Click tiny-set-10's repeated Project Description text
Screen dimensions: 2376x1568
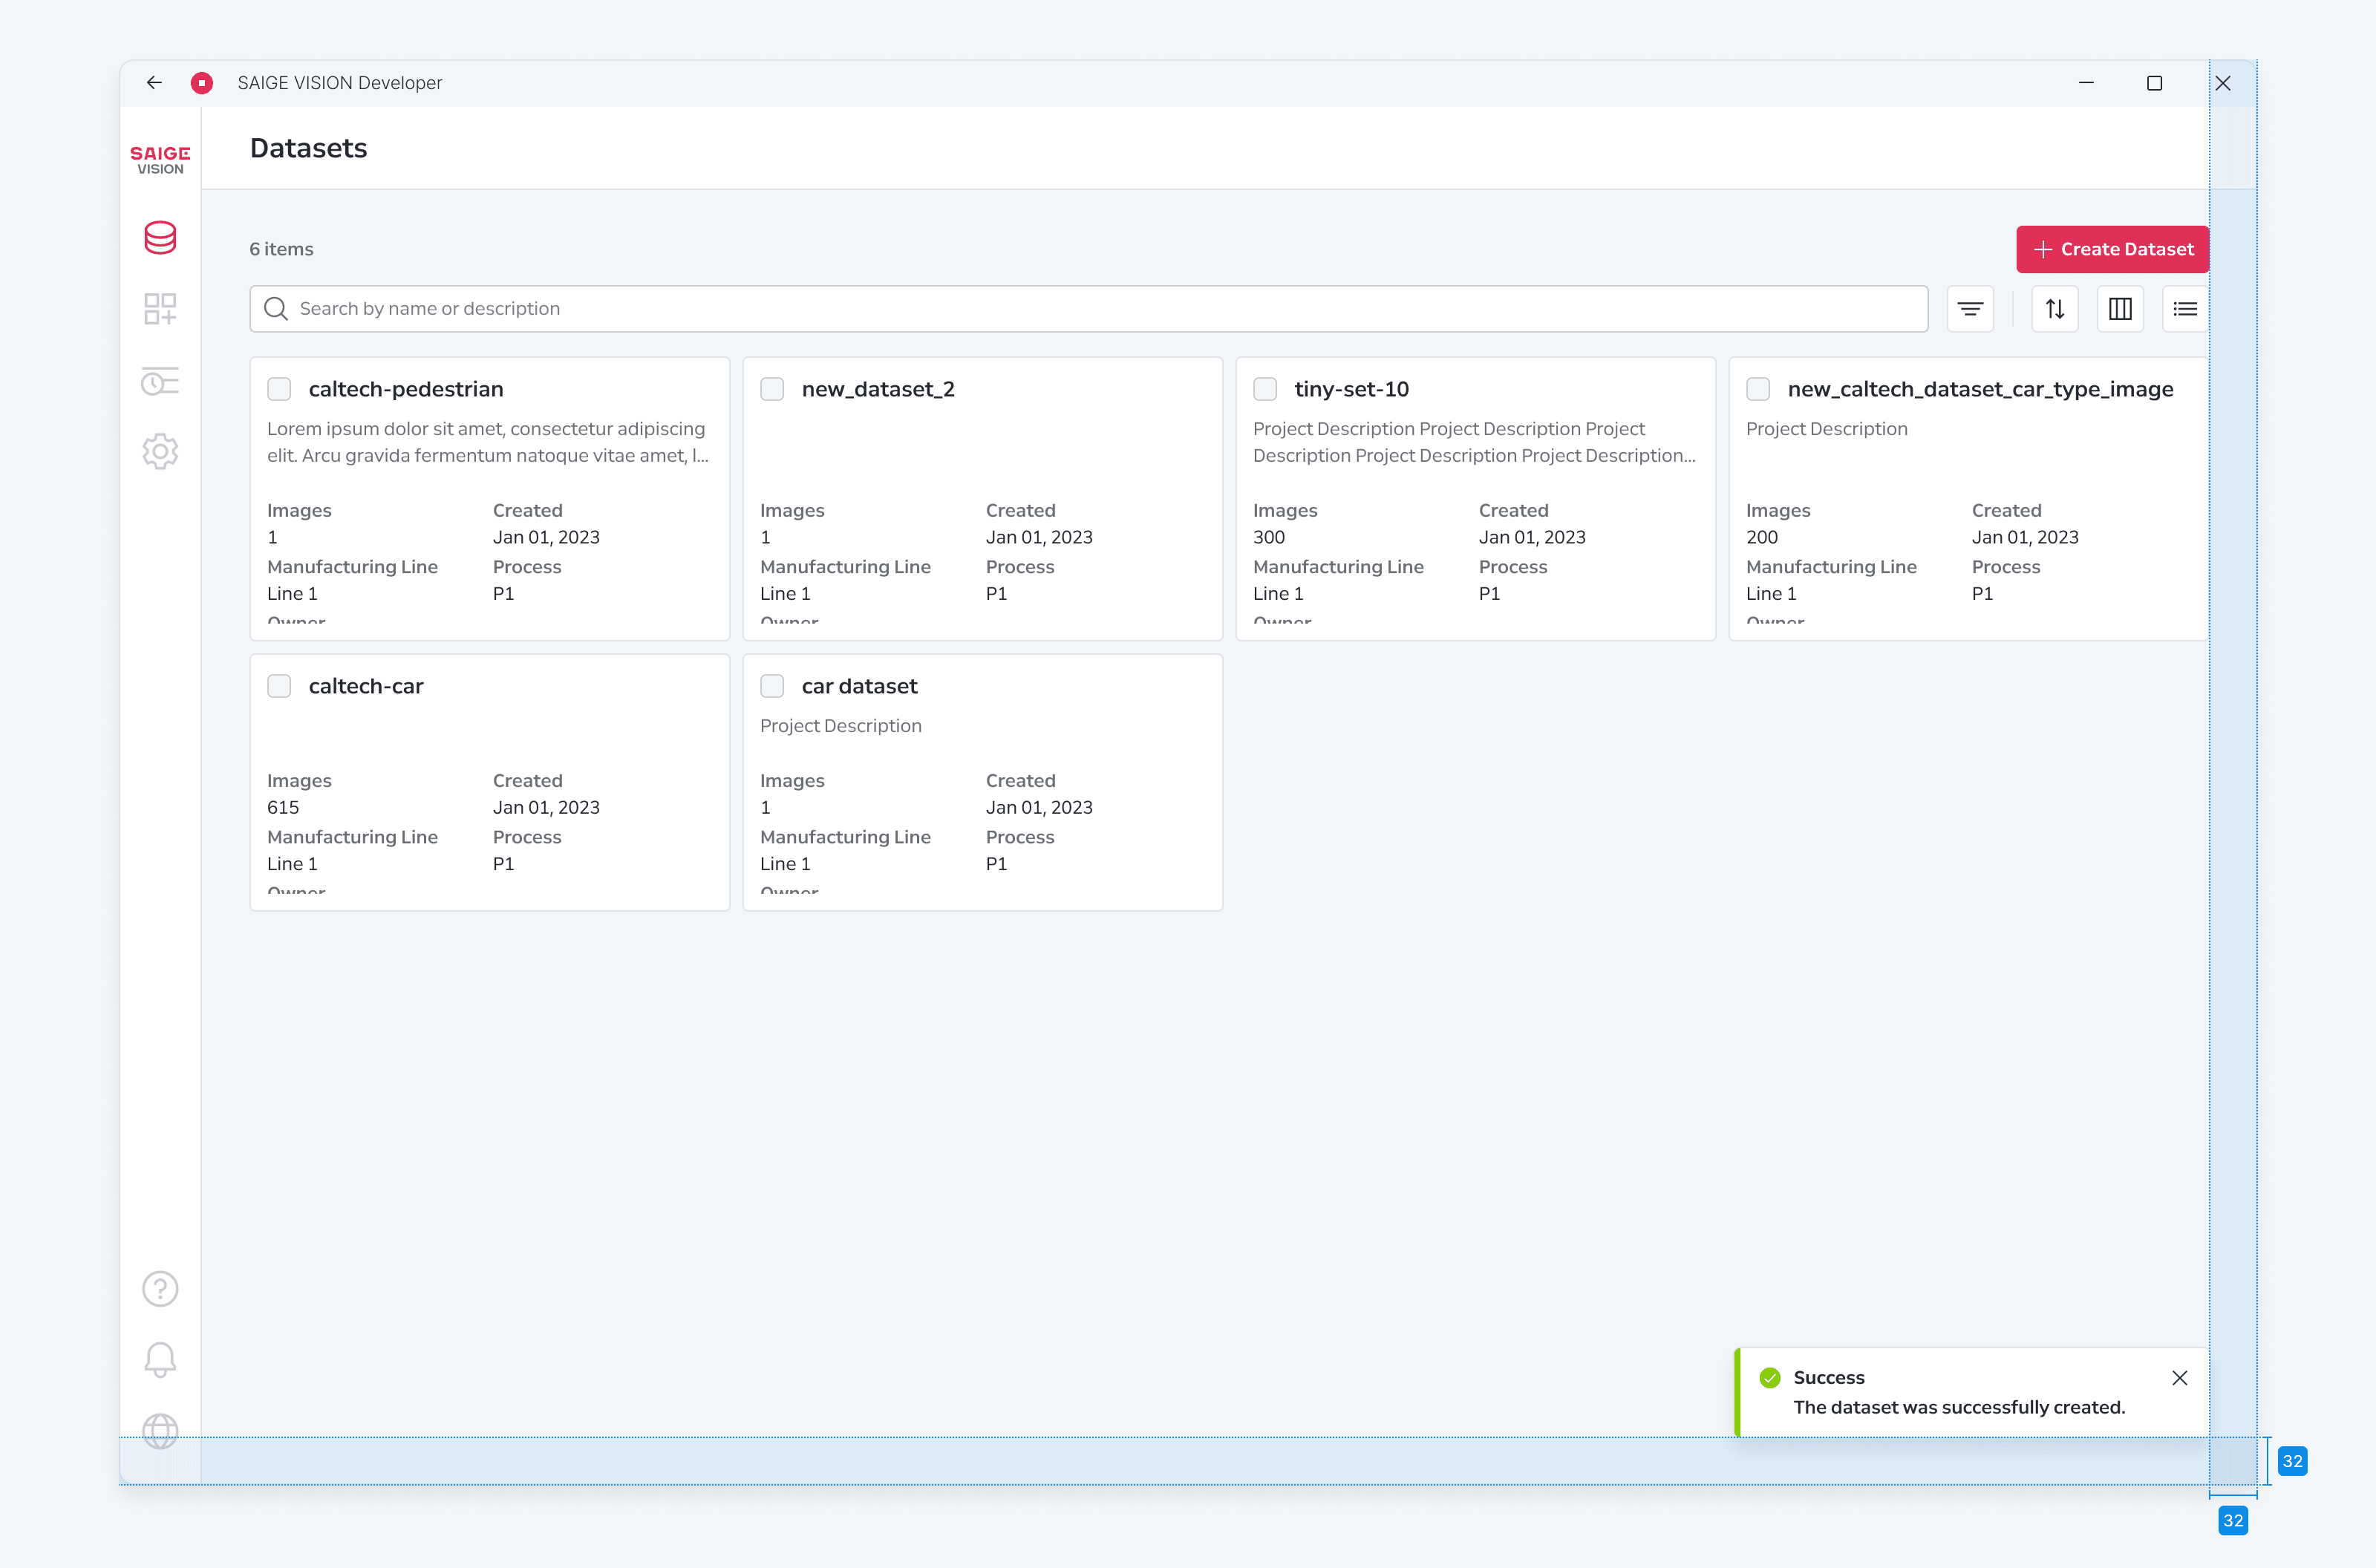1474,442
